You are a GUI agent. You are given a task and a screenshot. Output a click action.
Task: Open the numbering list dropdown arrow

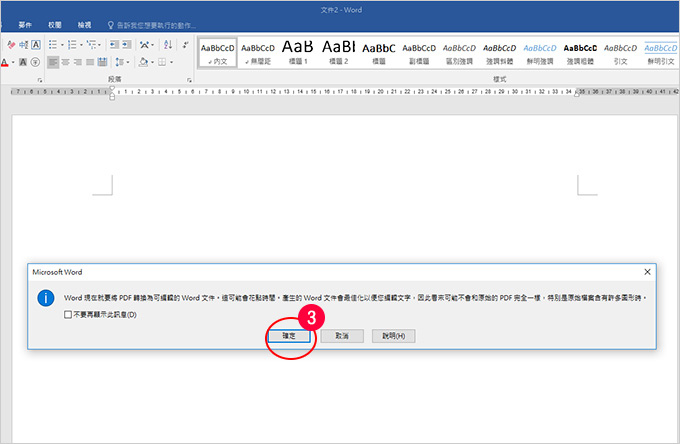pyautogui.click(x=81, y=45)
